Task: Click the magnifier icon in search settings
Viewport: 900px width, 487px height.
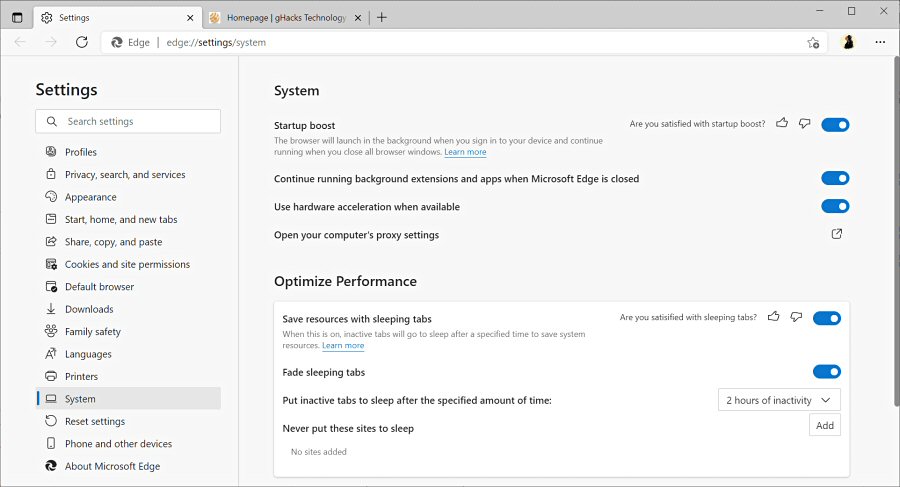Action: (x=52, y=121)
